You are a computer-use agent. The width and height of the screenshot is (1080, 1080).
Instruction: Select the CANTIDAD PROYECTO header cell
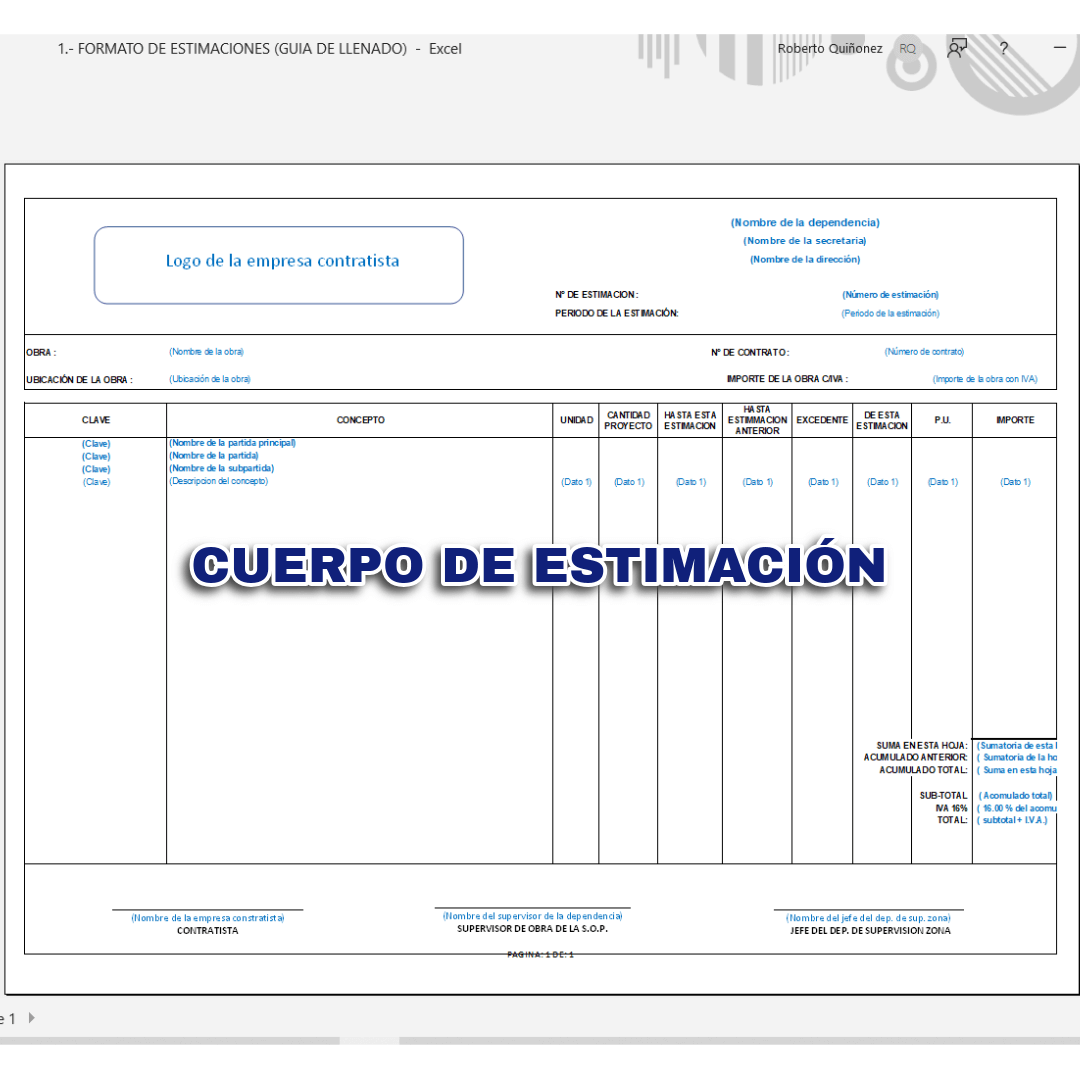click(x=628, y=421)
